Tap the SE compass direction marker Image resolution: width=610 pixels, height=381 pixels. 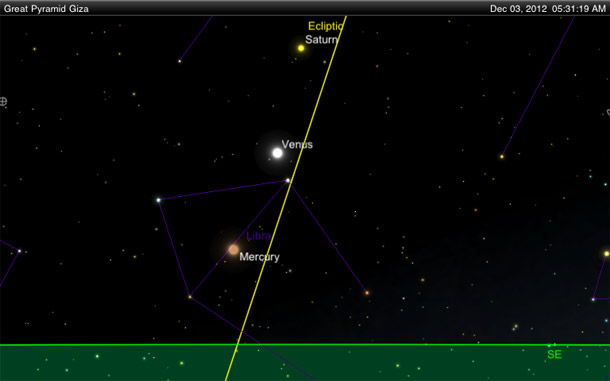(x=554, y=355)
